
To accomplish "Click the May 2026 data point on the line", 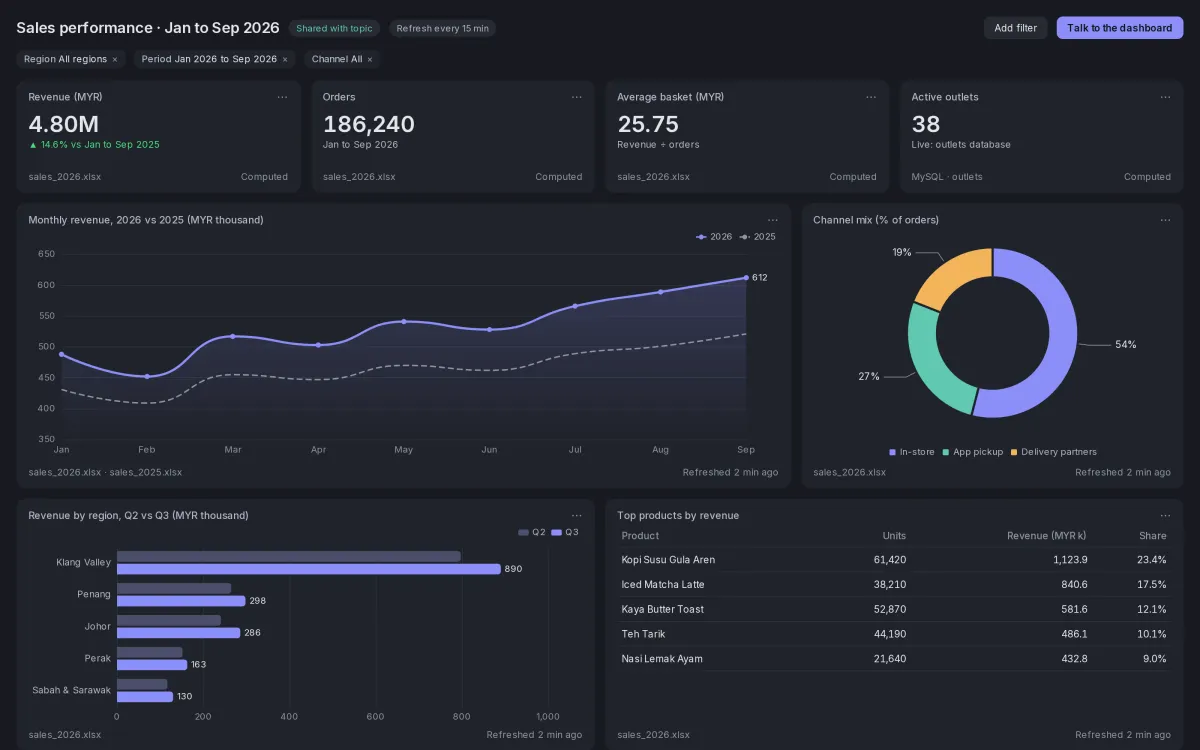I will tap(404, 321).
